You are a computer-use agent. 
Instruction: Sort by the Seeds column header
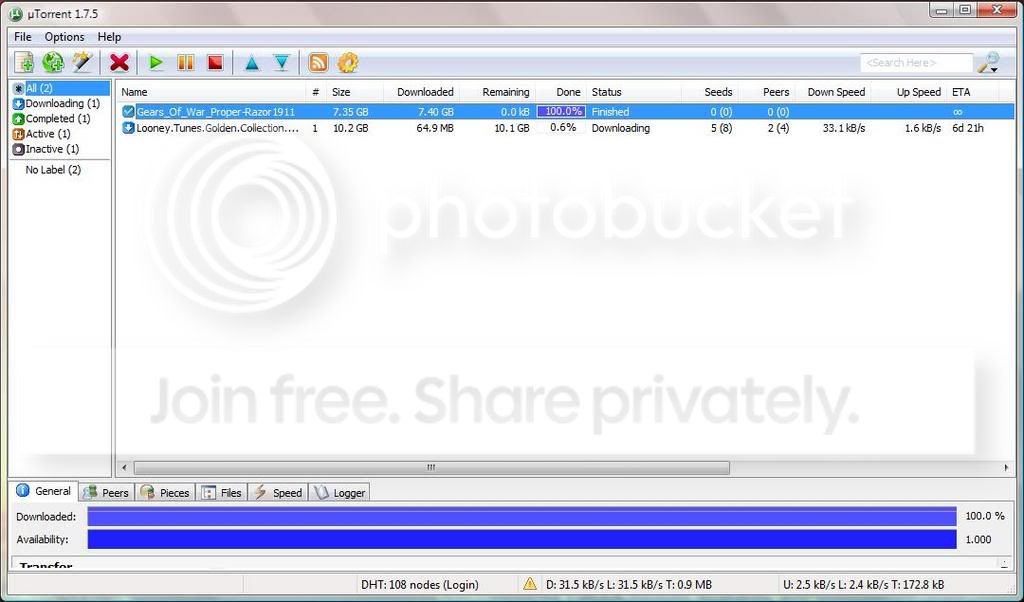point(709,92)
